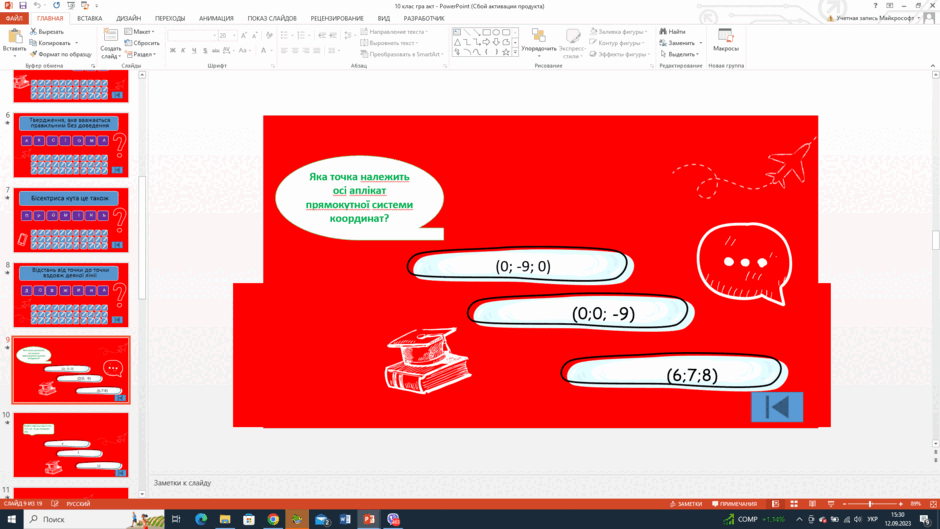Align text left in paragraph group
This screenshot has width=940, height=529.
pos(284,51)
